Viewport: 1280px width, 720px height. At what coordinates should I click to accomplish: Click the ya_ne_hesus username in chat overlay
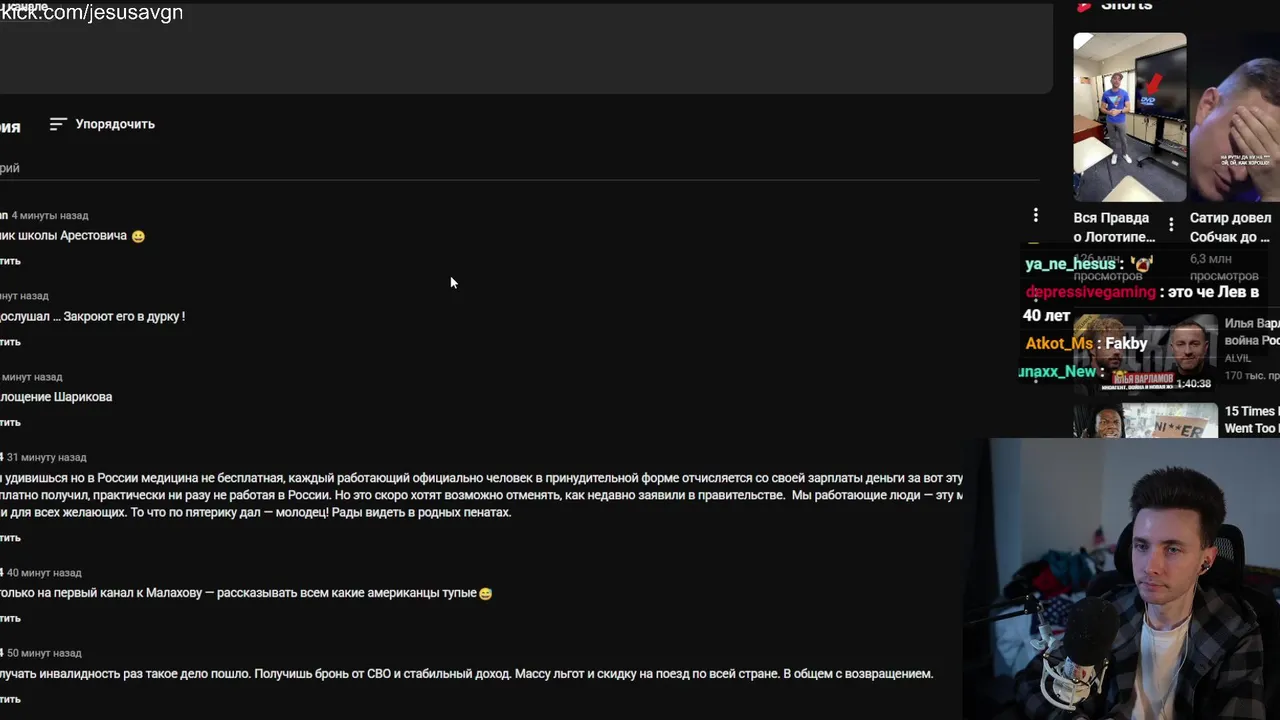click(1070, 264)
